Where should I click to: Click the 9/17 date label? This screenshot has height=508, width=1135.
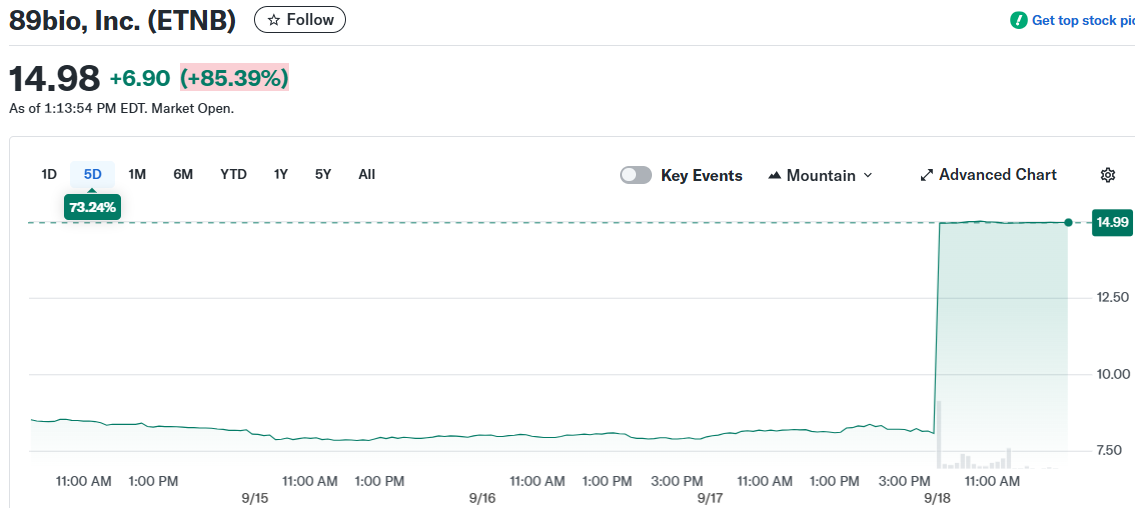pyautogui.click(x=710, y=498)
